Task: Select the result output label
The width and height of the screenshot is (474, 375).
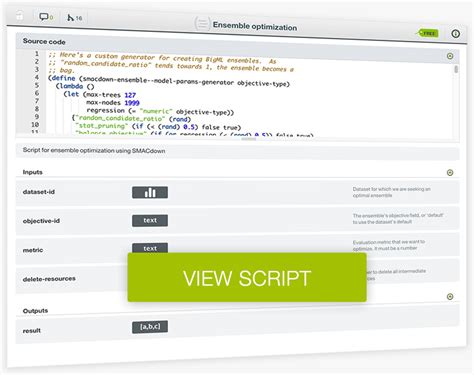Action: click(32, 331)
